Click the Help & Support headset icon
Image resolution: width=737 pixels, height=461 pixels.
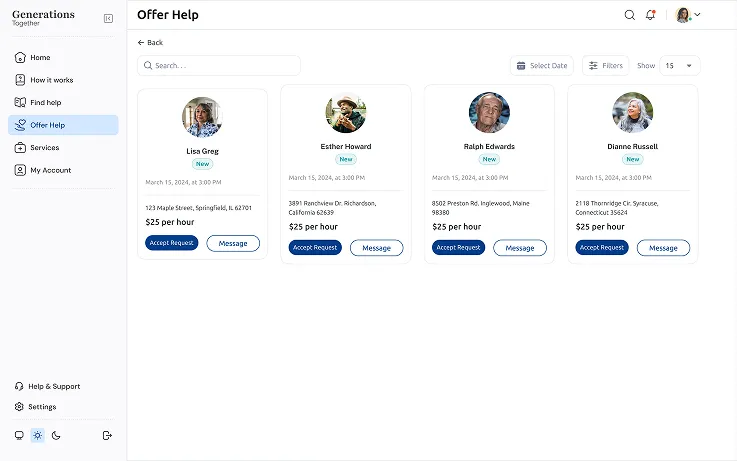coord(19,386)
